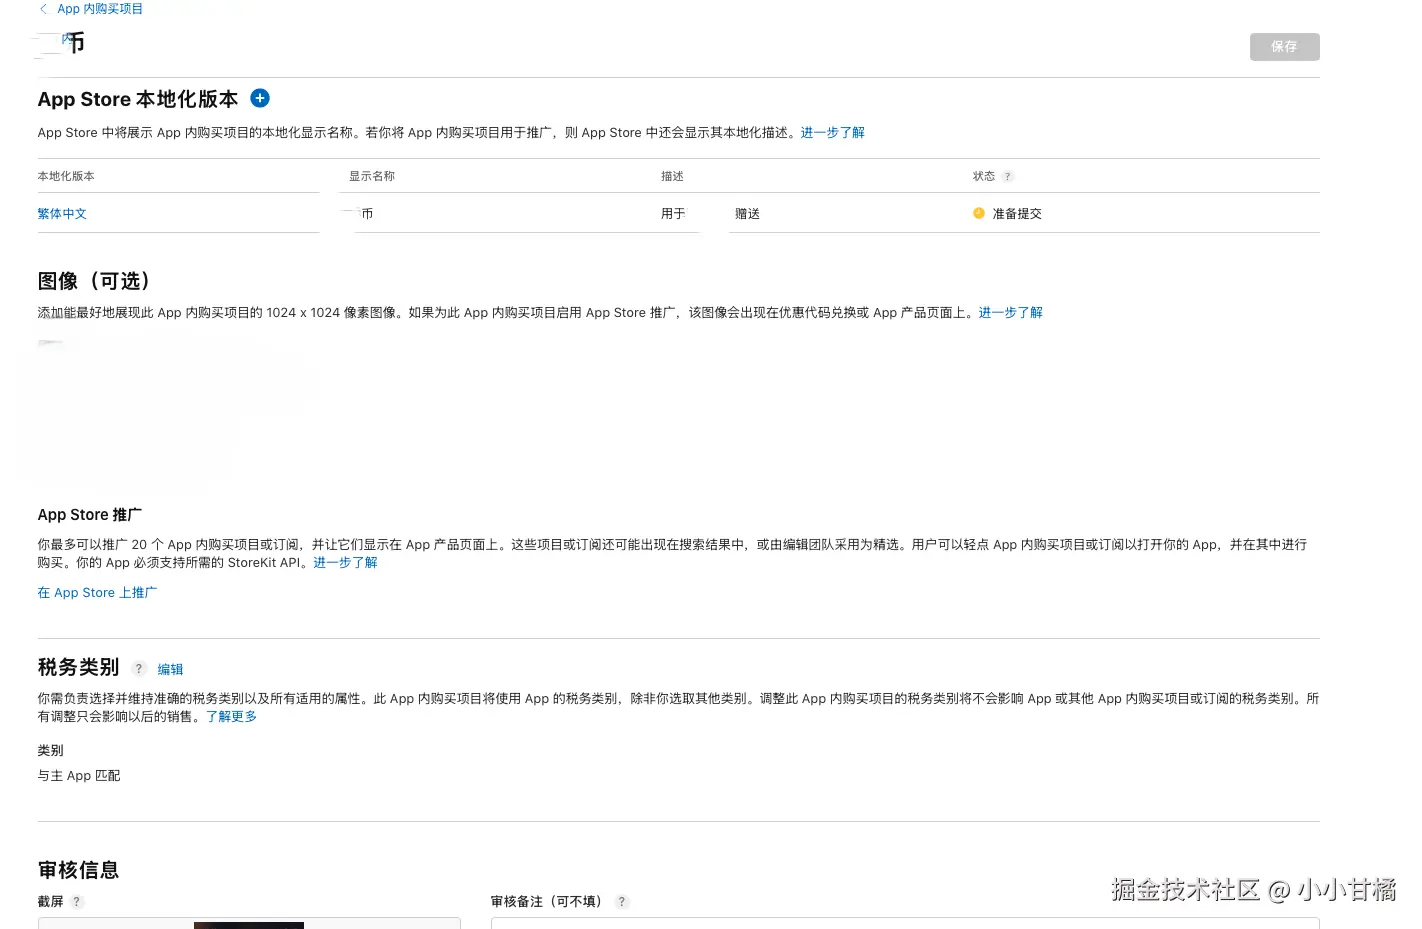1422x929 pixels.
Task: Click the 保存 button
Action: 1284,46
